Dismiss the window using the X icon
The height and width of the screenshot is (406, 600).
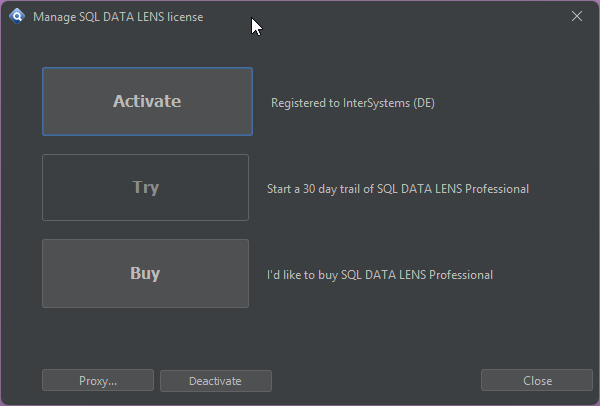577,16
